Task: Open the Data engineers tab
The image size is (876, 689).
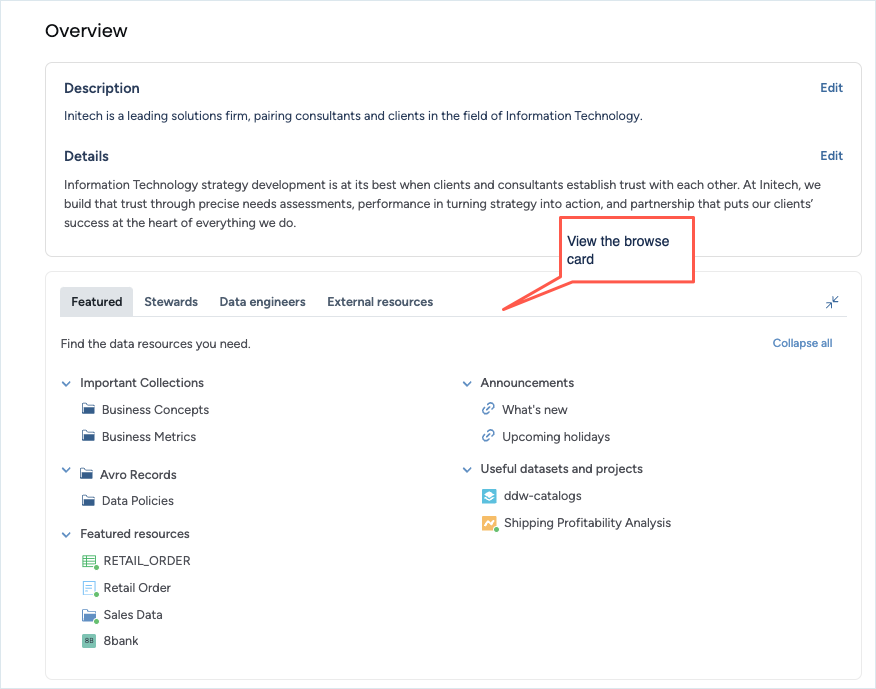Action: (x=262, y=302)
